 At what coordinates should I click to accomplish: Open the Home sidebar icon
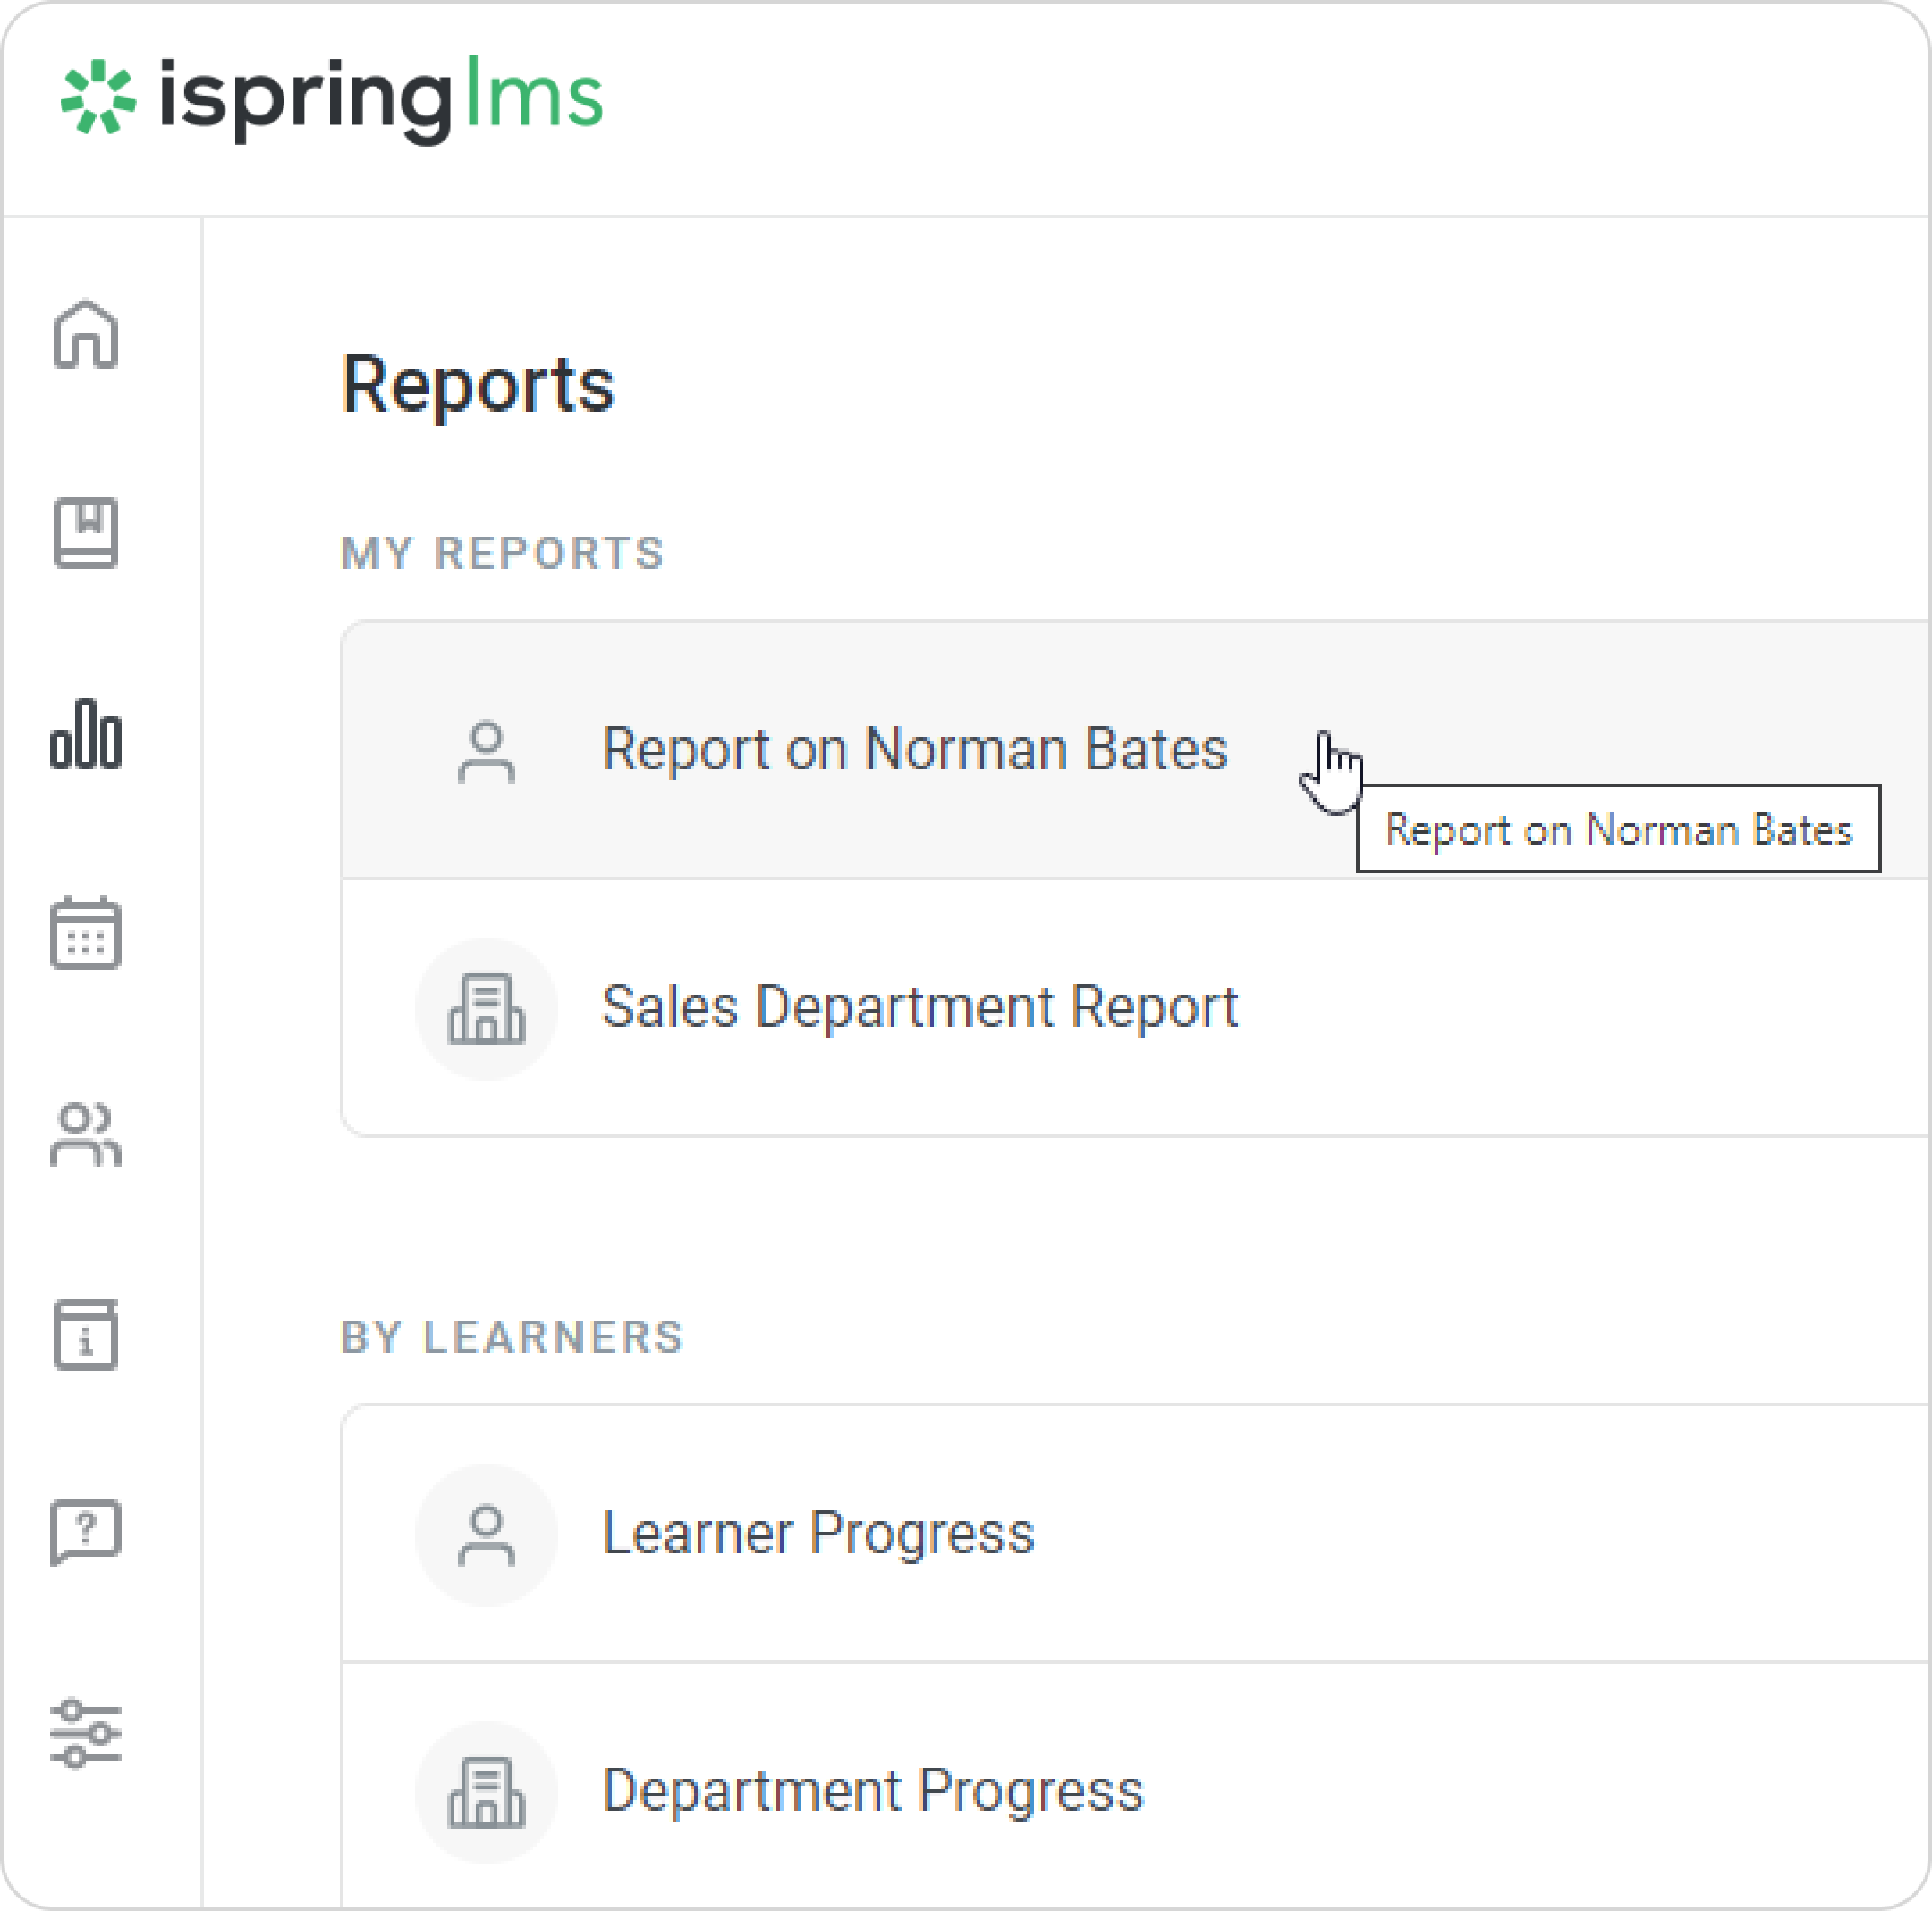[86, 335]
